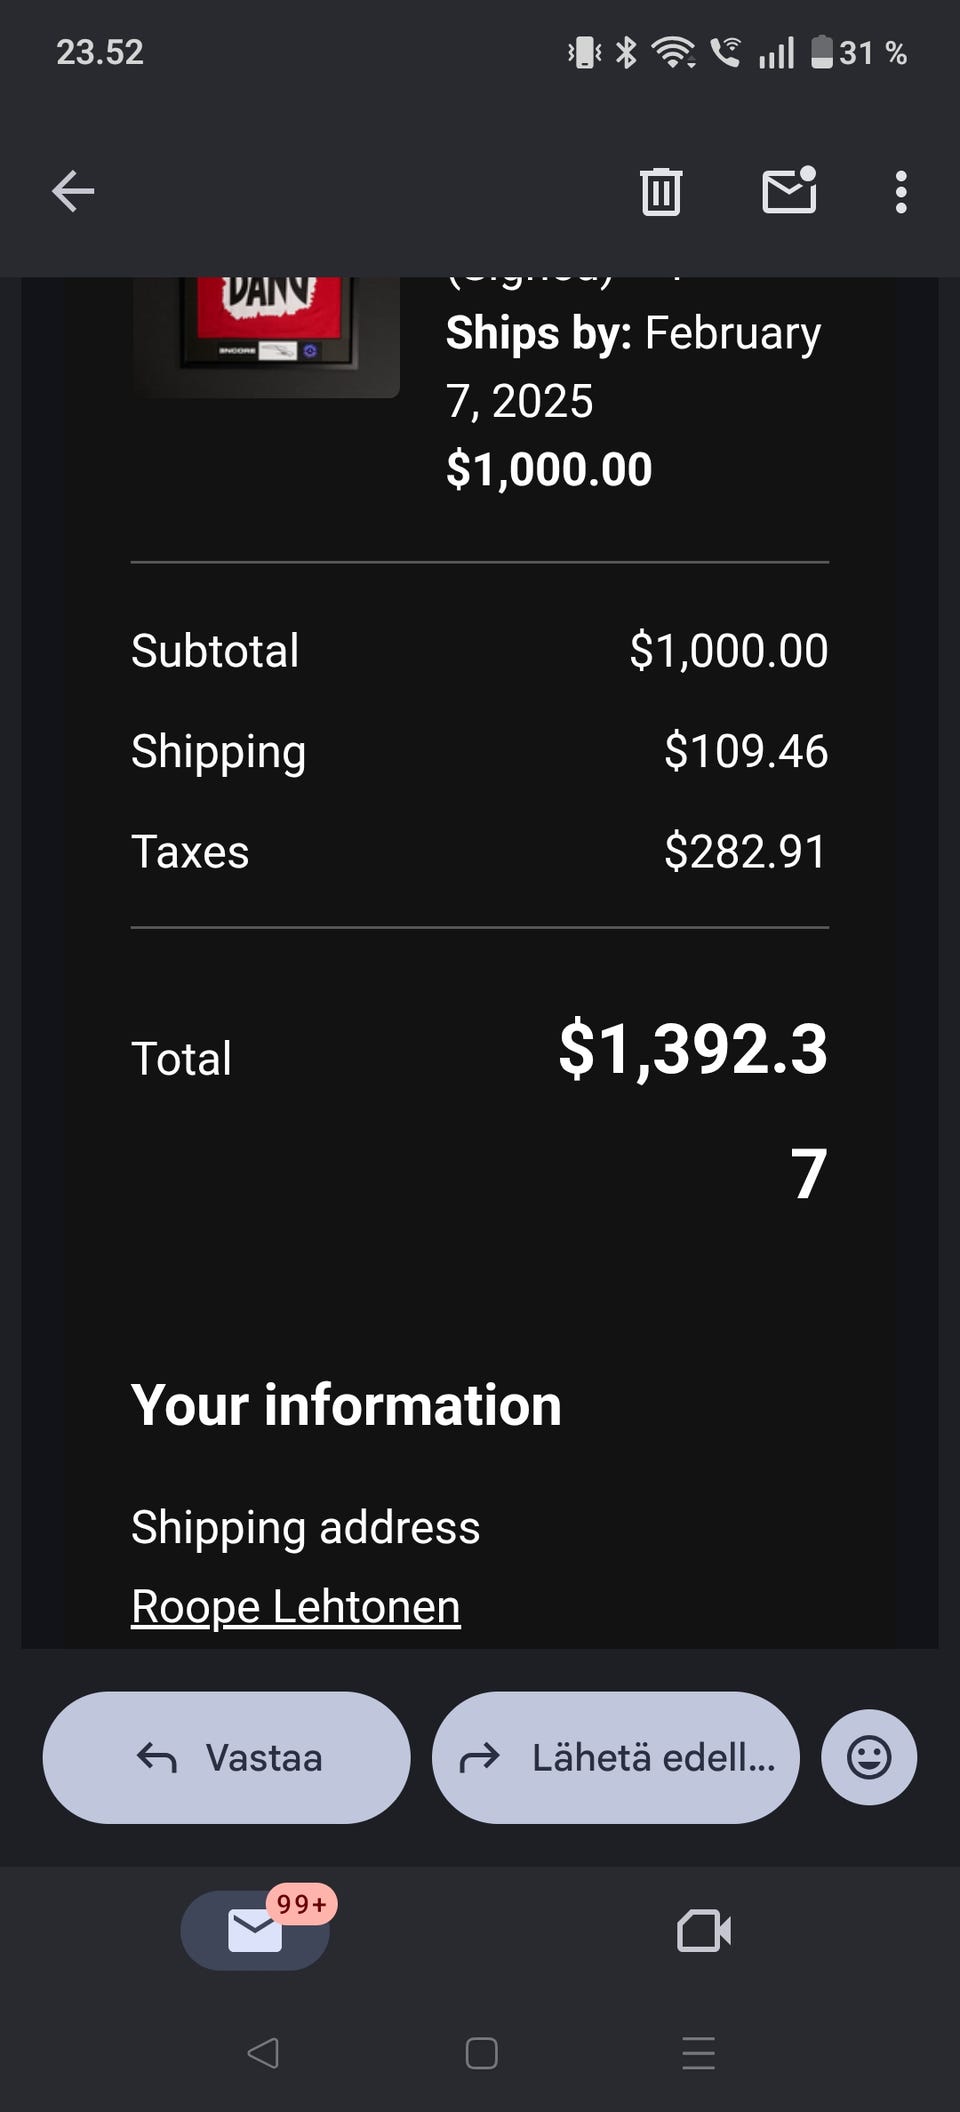Tap the Android back navigation button
The height and width of the screenshot is (2112, 960).
[262, 2053]
